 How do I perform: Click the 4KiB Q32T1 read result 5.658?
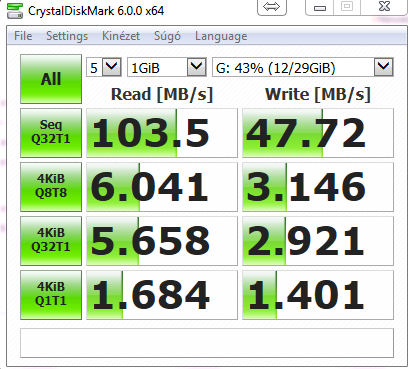point(162,241)
